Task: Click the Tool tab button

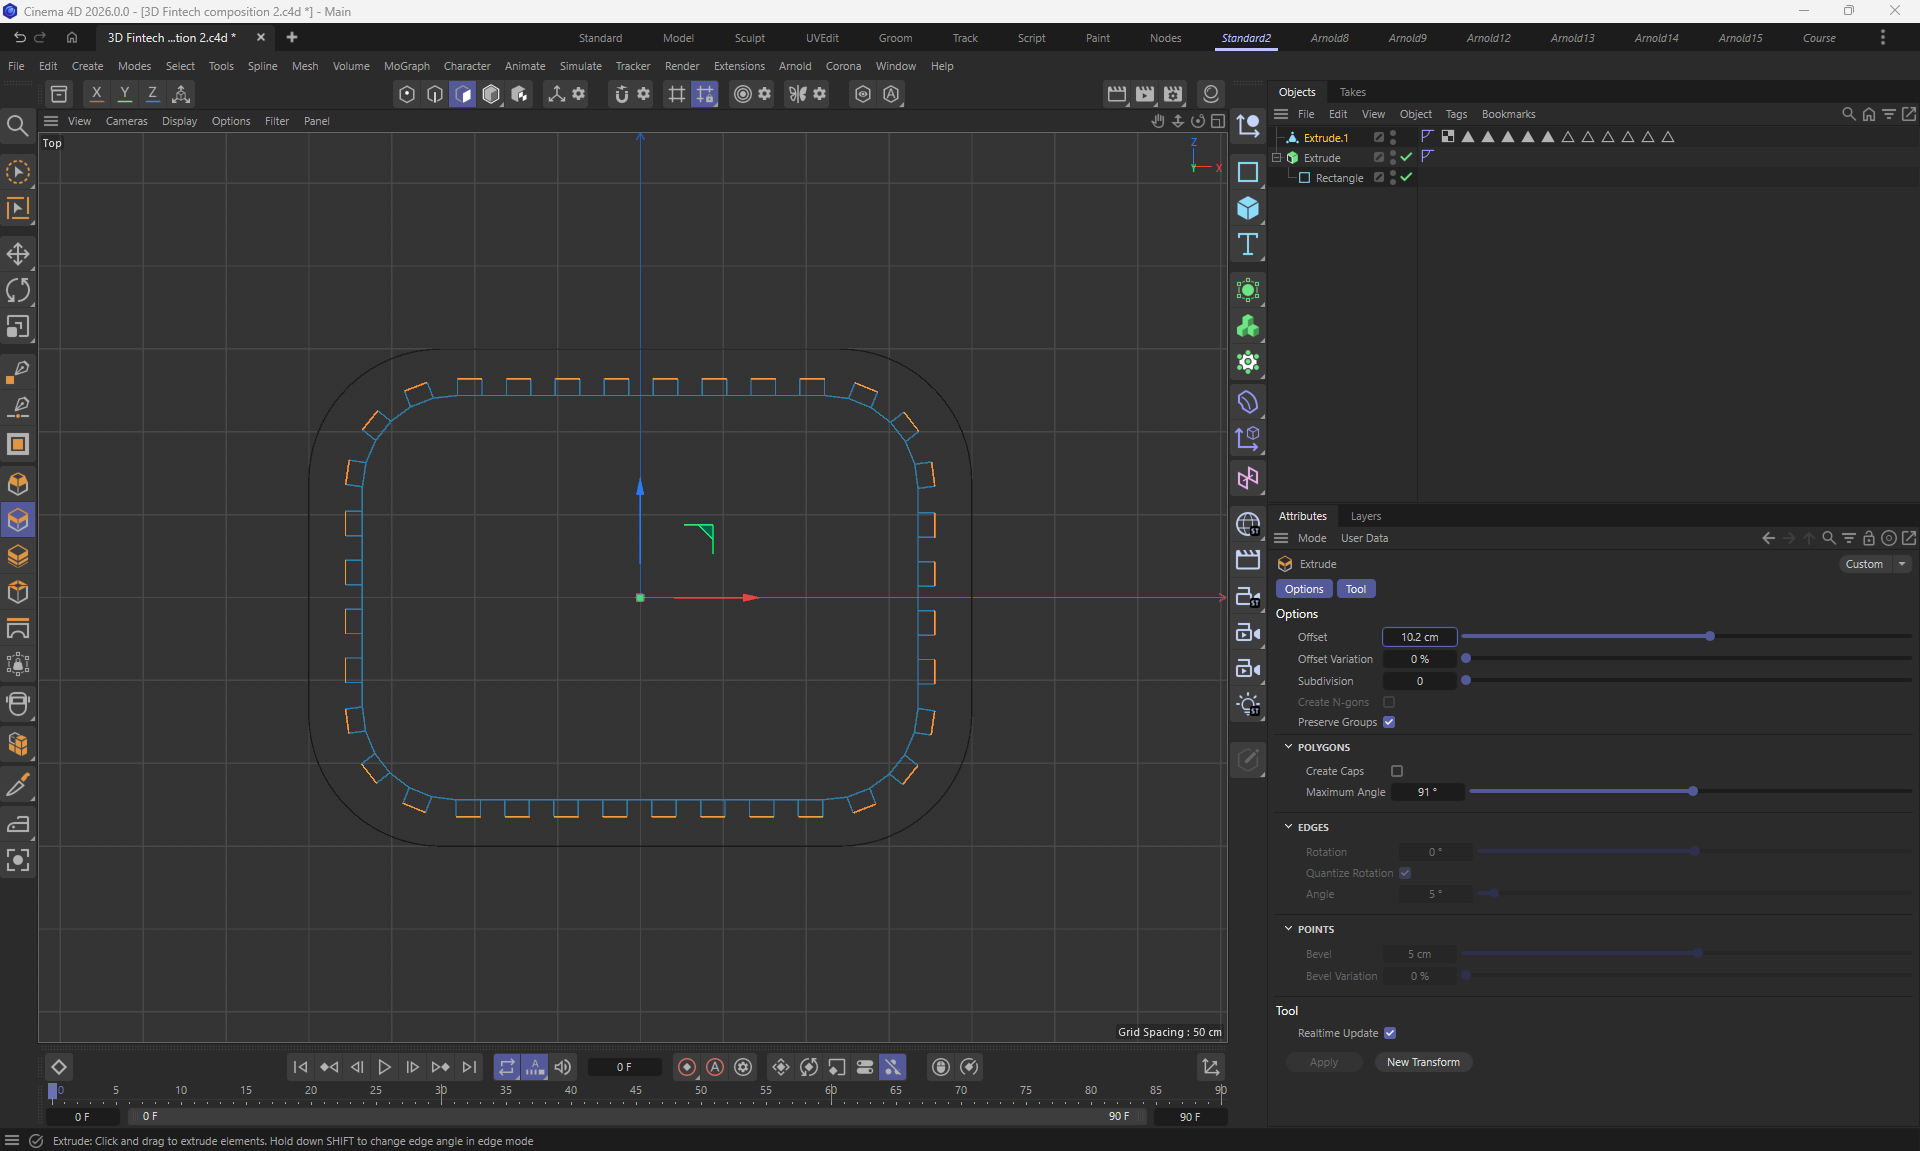Action: coord(1355,589)
